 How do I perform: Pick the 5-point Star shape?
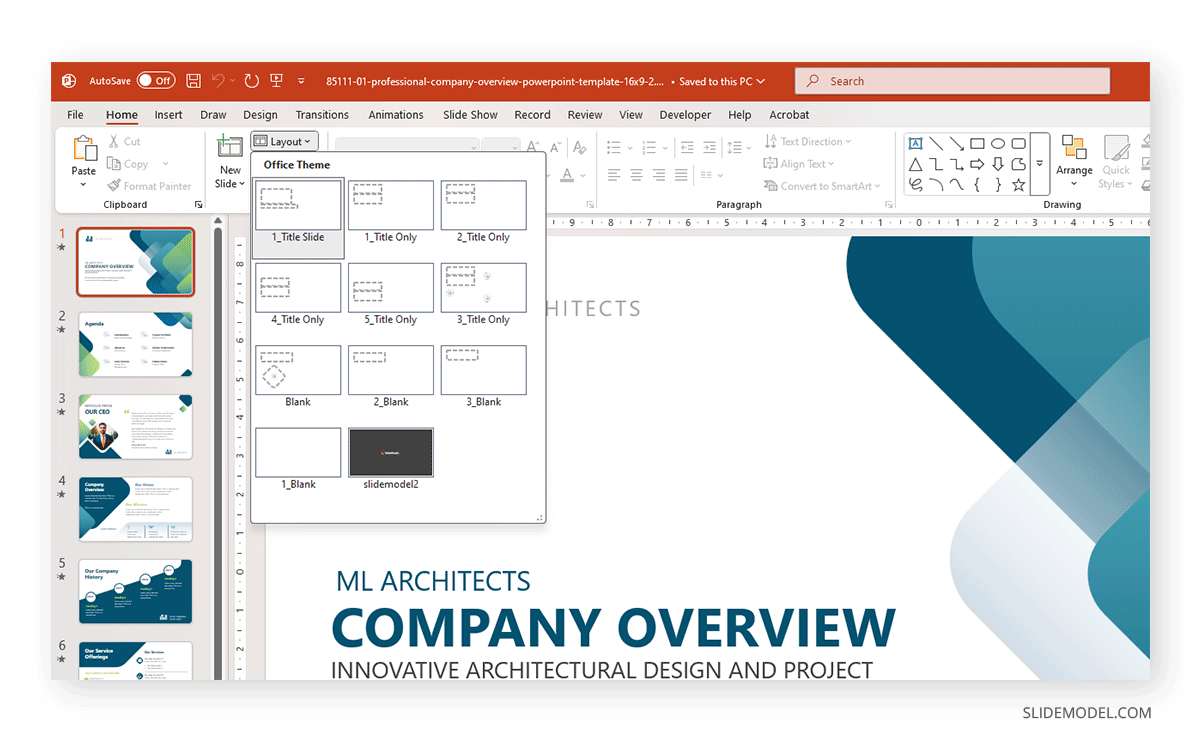[1018, 185]
